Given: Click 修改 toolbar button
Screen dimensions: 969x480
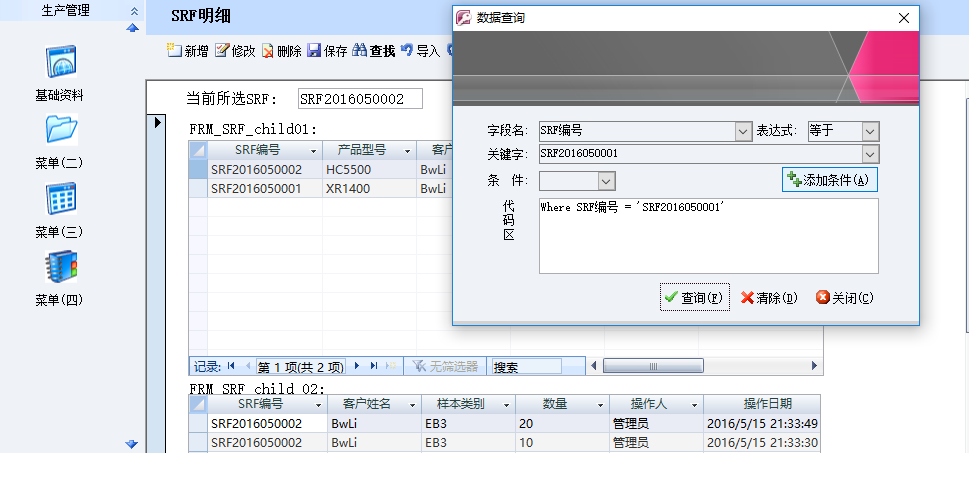Looking at the screenshot, I should tap(235, 51).
